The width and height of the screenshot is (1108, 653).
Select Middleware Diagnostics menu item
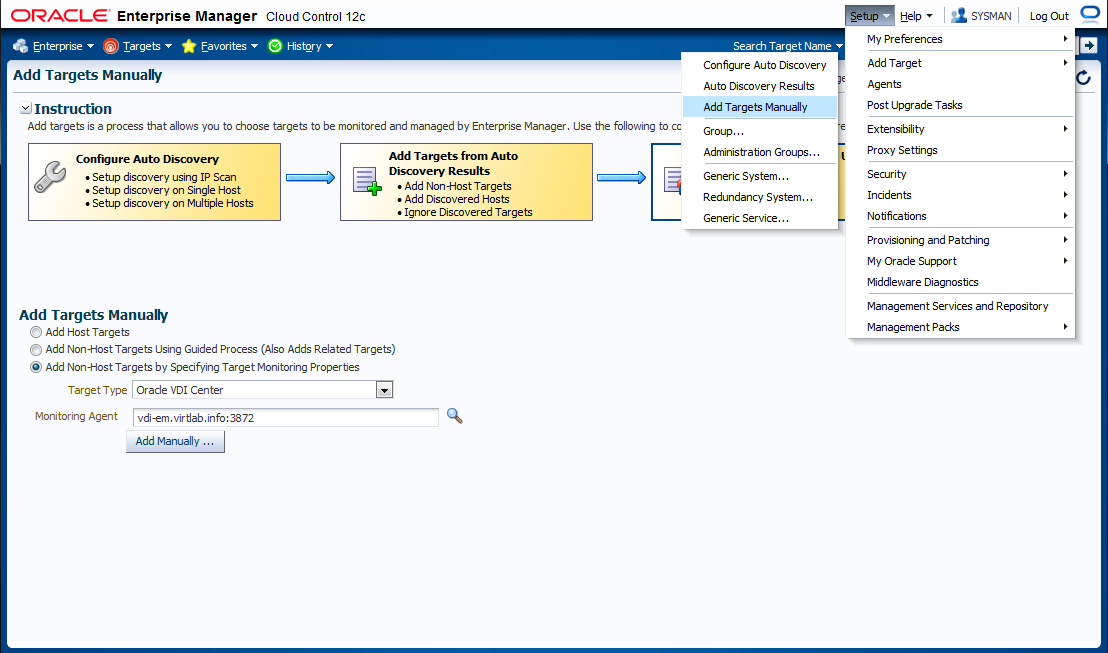960,282
